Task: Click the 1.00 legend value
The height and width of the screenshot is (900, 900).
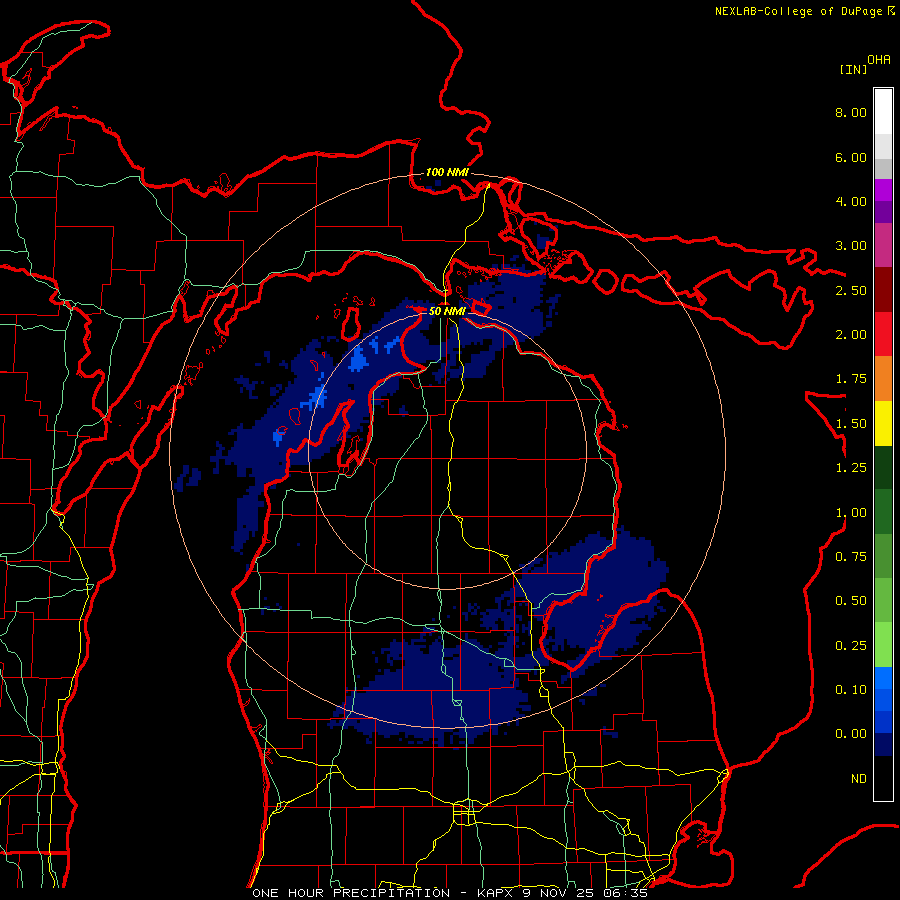Action: 851,513
